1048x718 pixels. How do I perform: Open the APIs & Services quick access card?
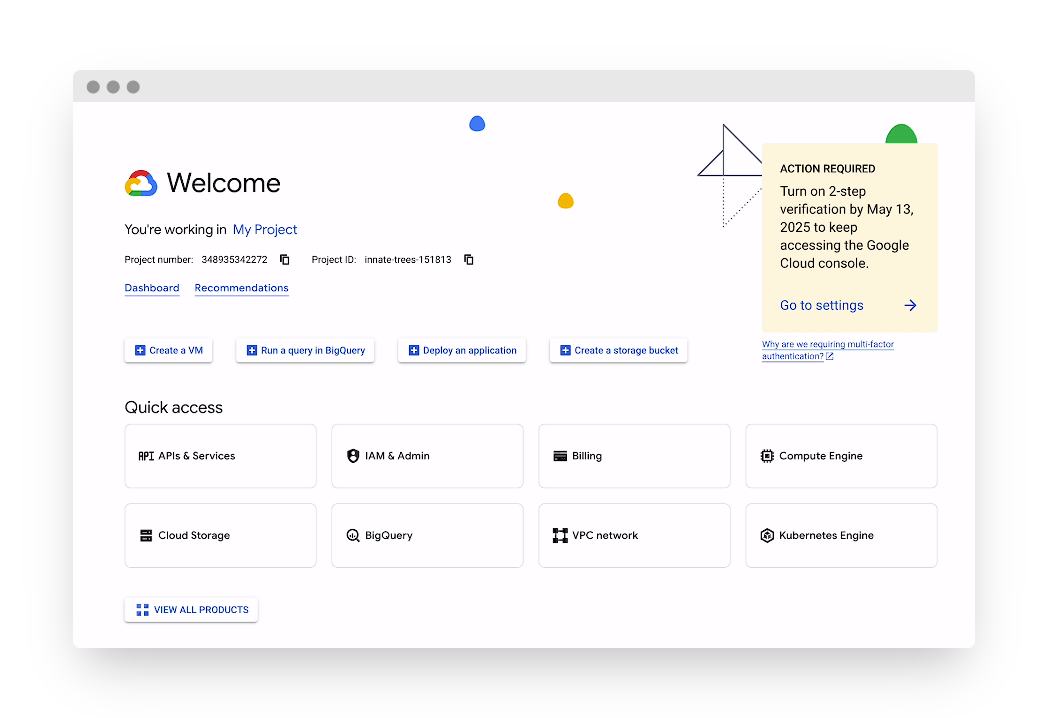[x=221, y=456]
